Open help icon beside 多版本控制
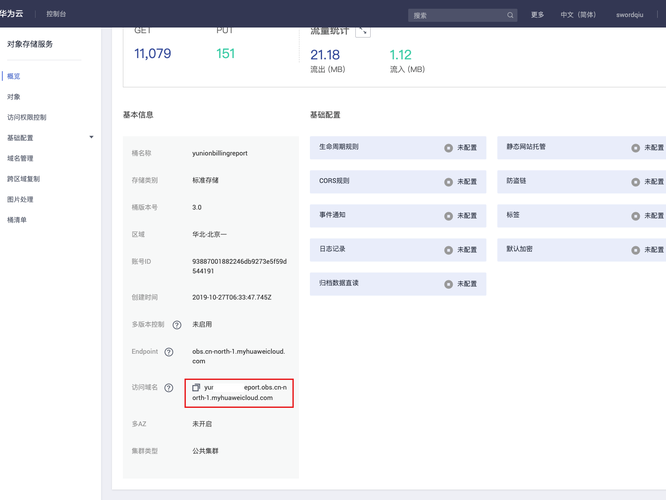 pos(177,325)
